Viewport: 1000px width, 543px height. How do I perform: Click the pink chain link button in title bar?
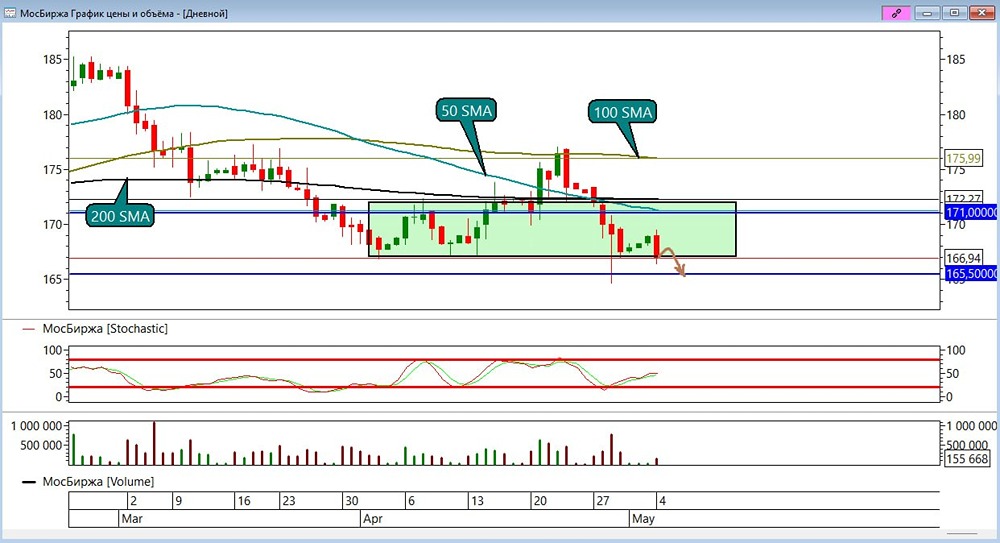[895, 13]
